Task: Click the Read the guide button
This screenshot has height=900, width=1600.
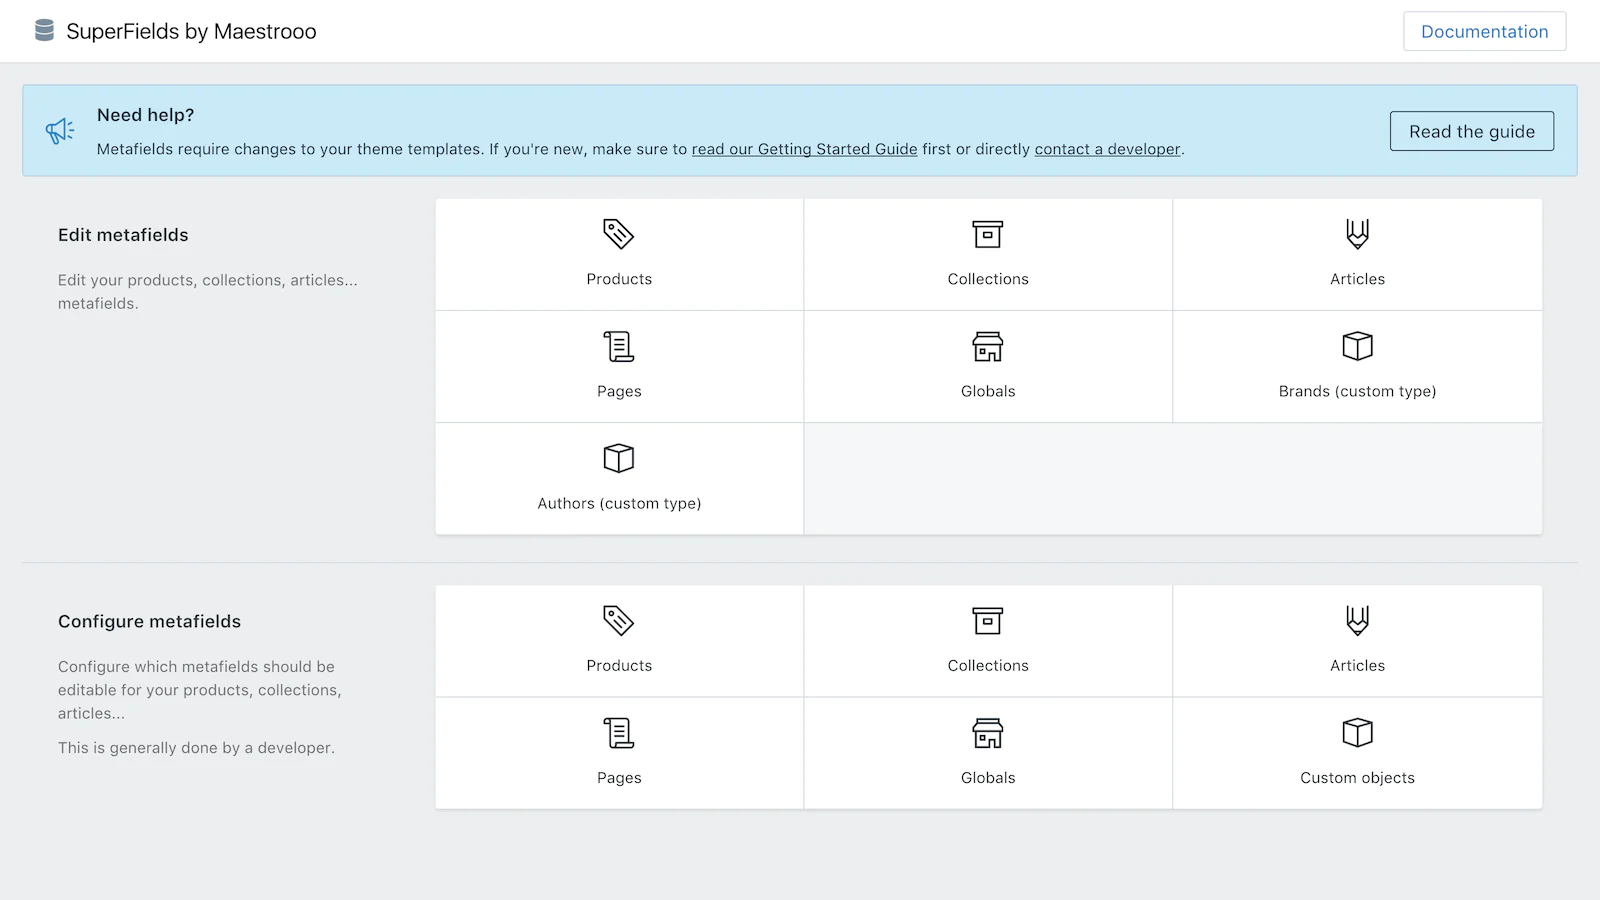Action: pyautogui.click(x=1471, y=131)
